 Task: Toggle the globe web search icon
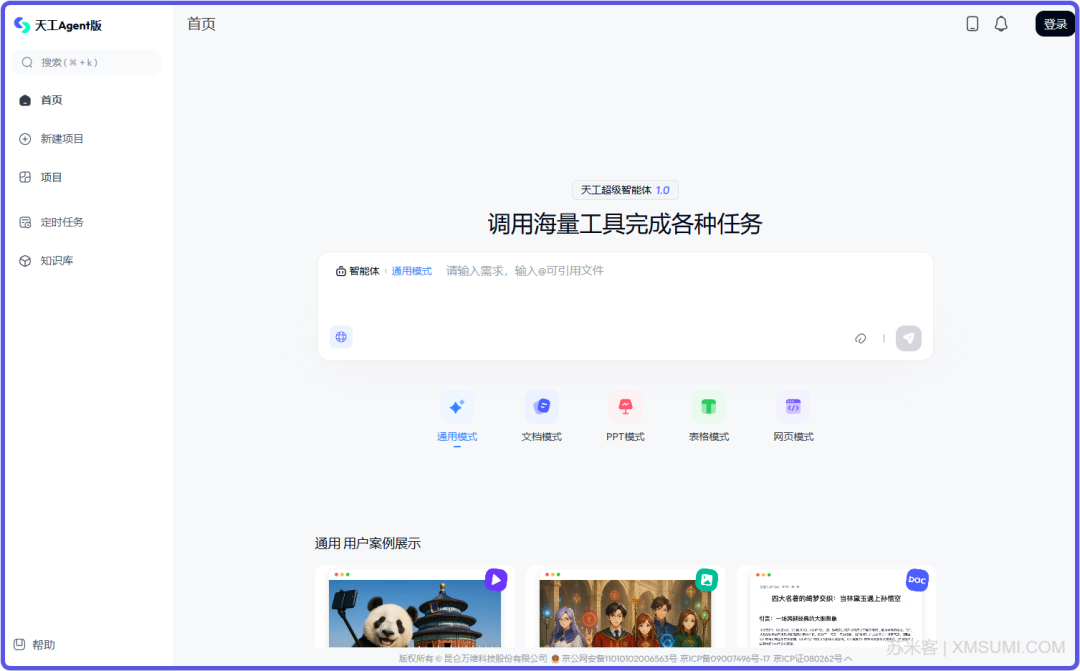click(341, 337)
